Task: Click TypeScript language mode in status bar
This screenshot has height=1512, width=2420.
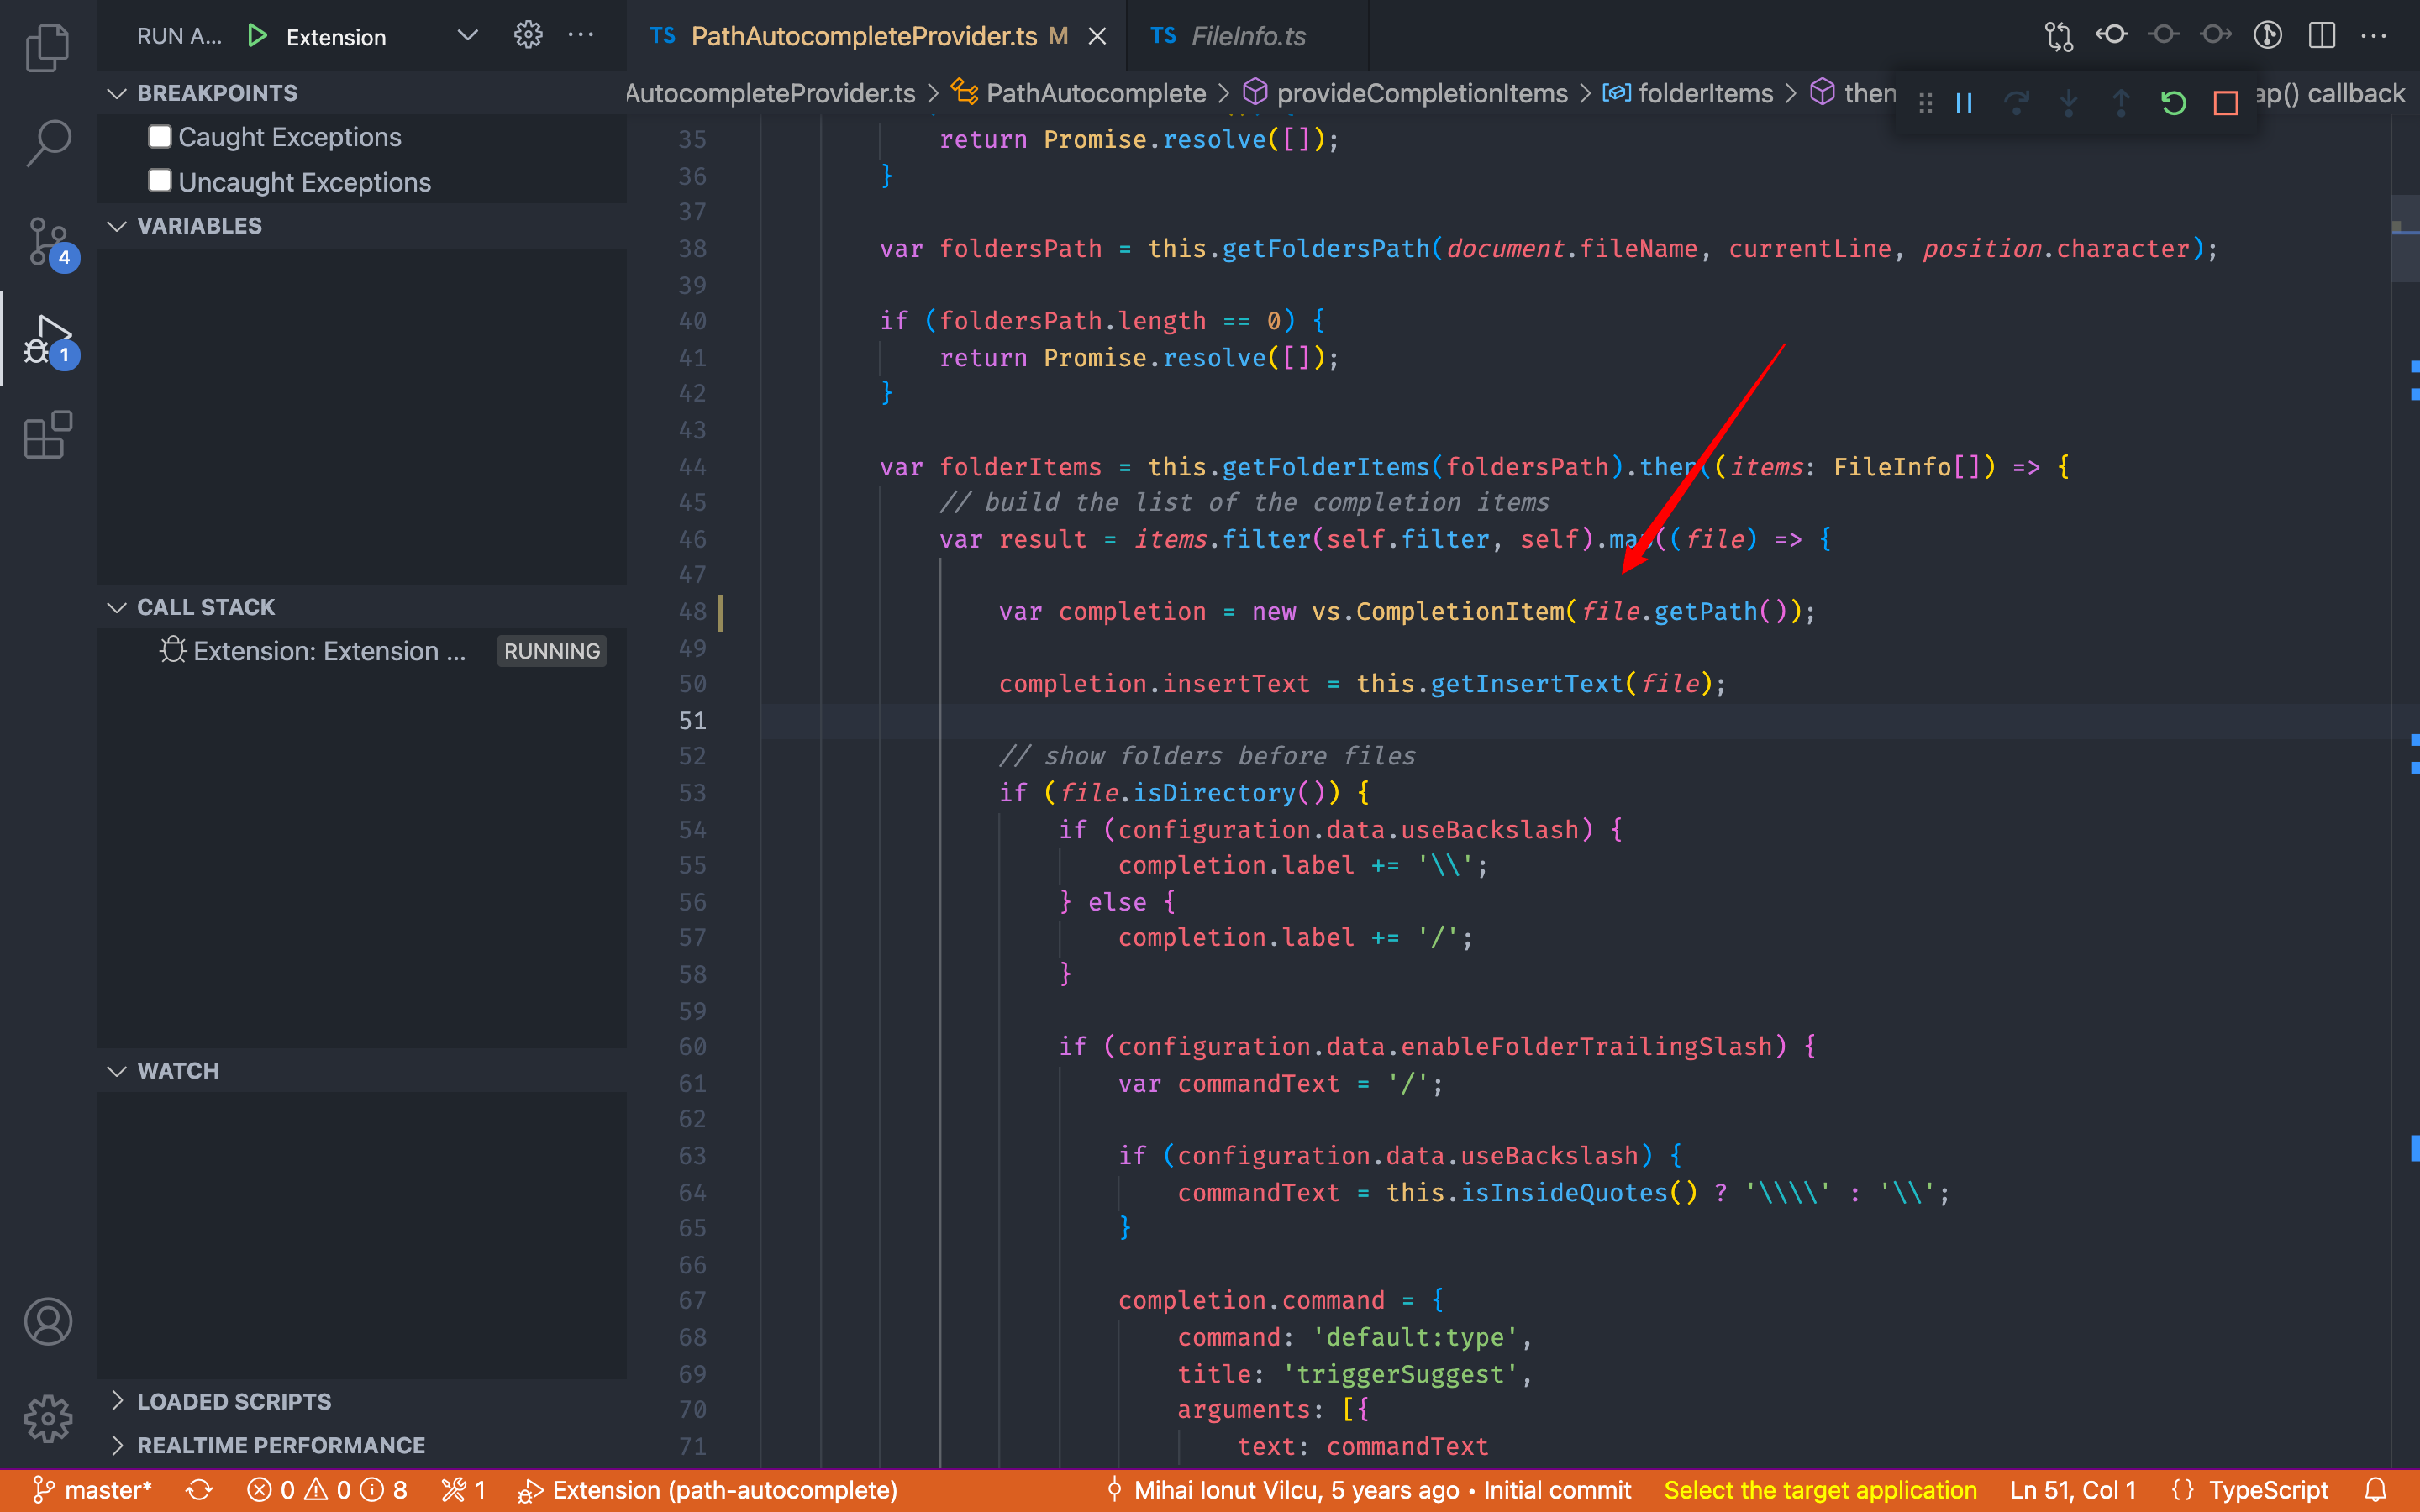Action: 2267,1490
